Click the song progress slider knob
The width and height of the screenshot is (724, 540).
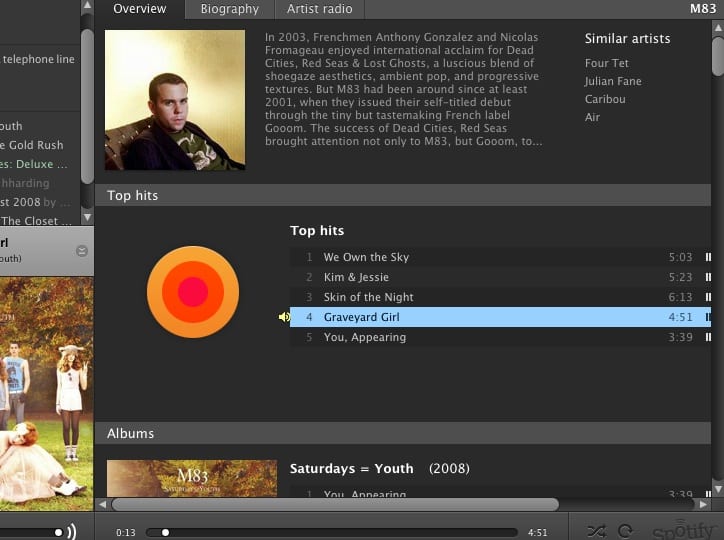(x=165, y=532)
